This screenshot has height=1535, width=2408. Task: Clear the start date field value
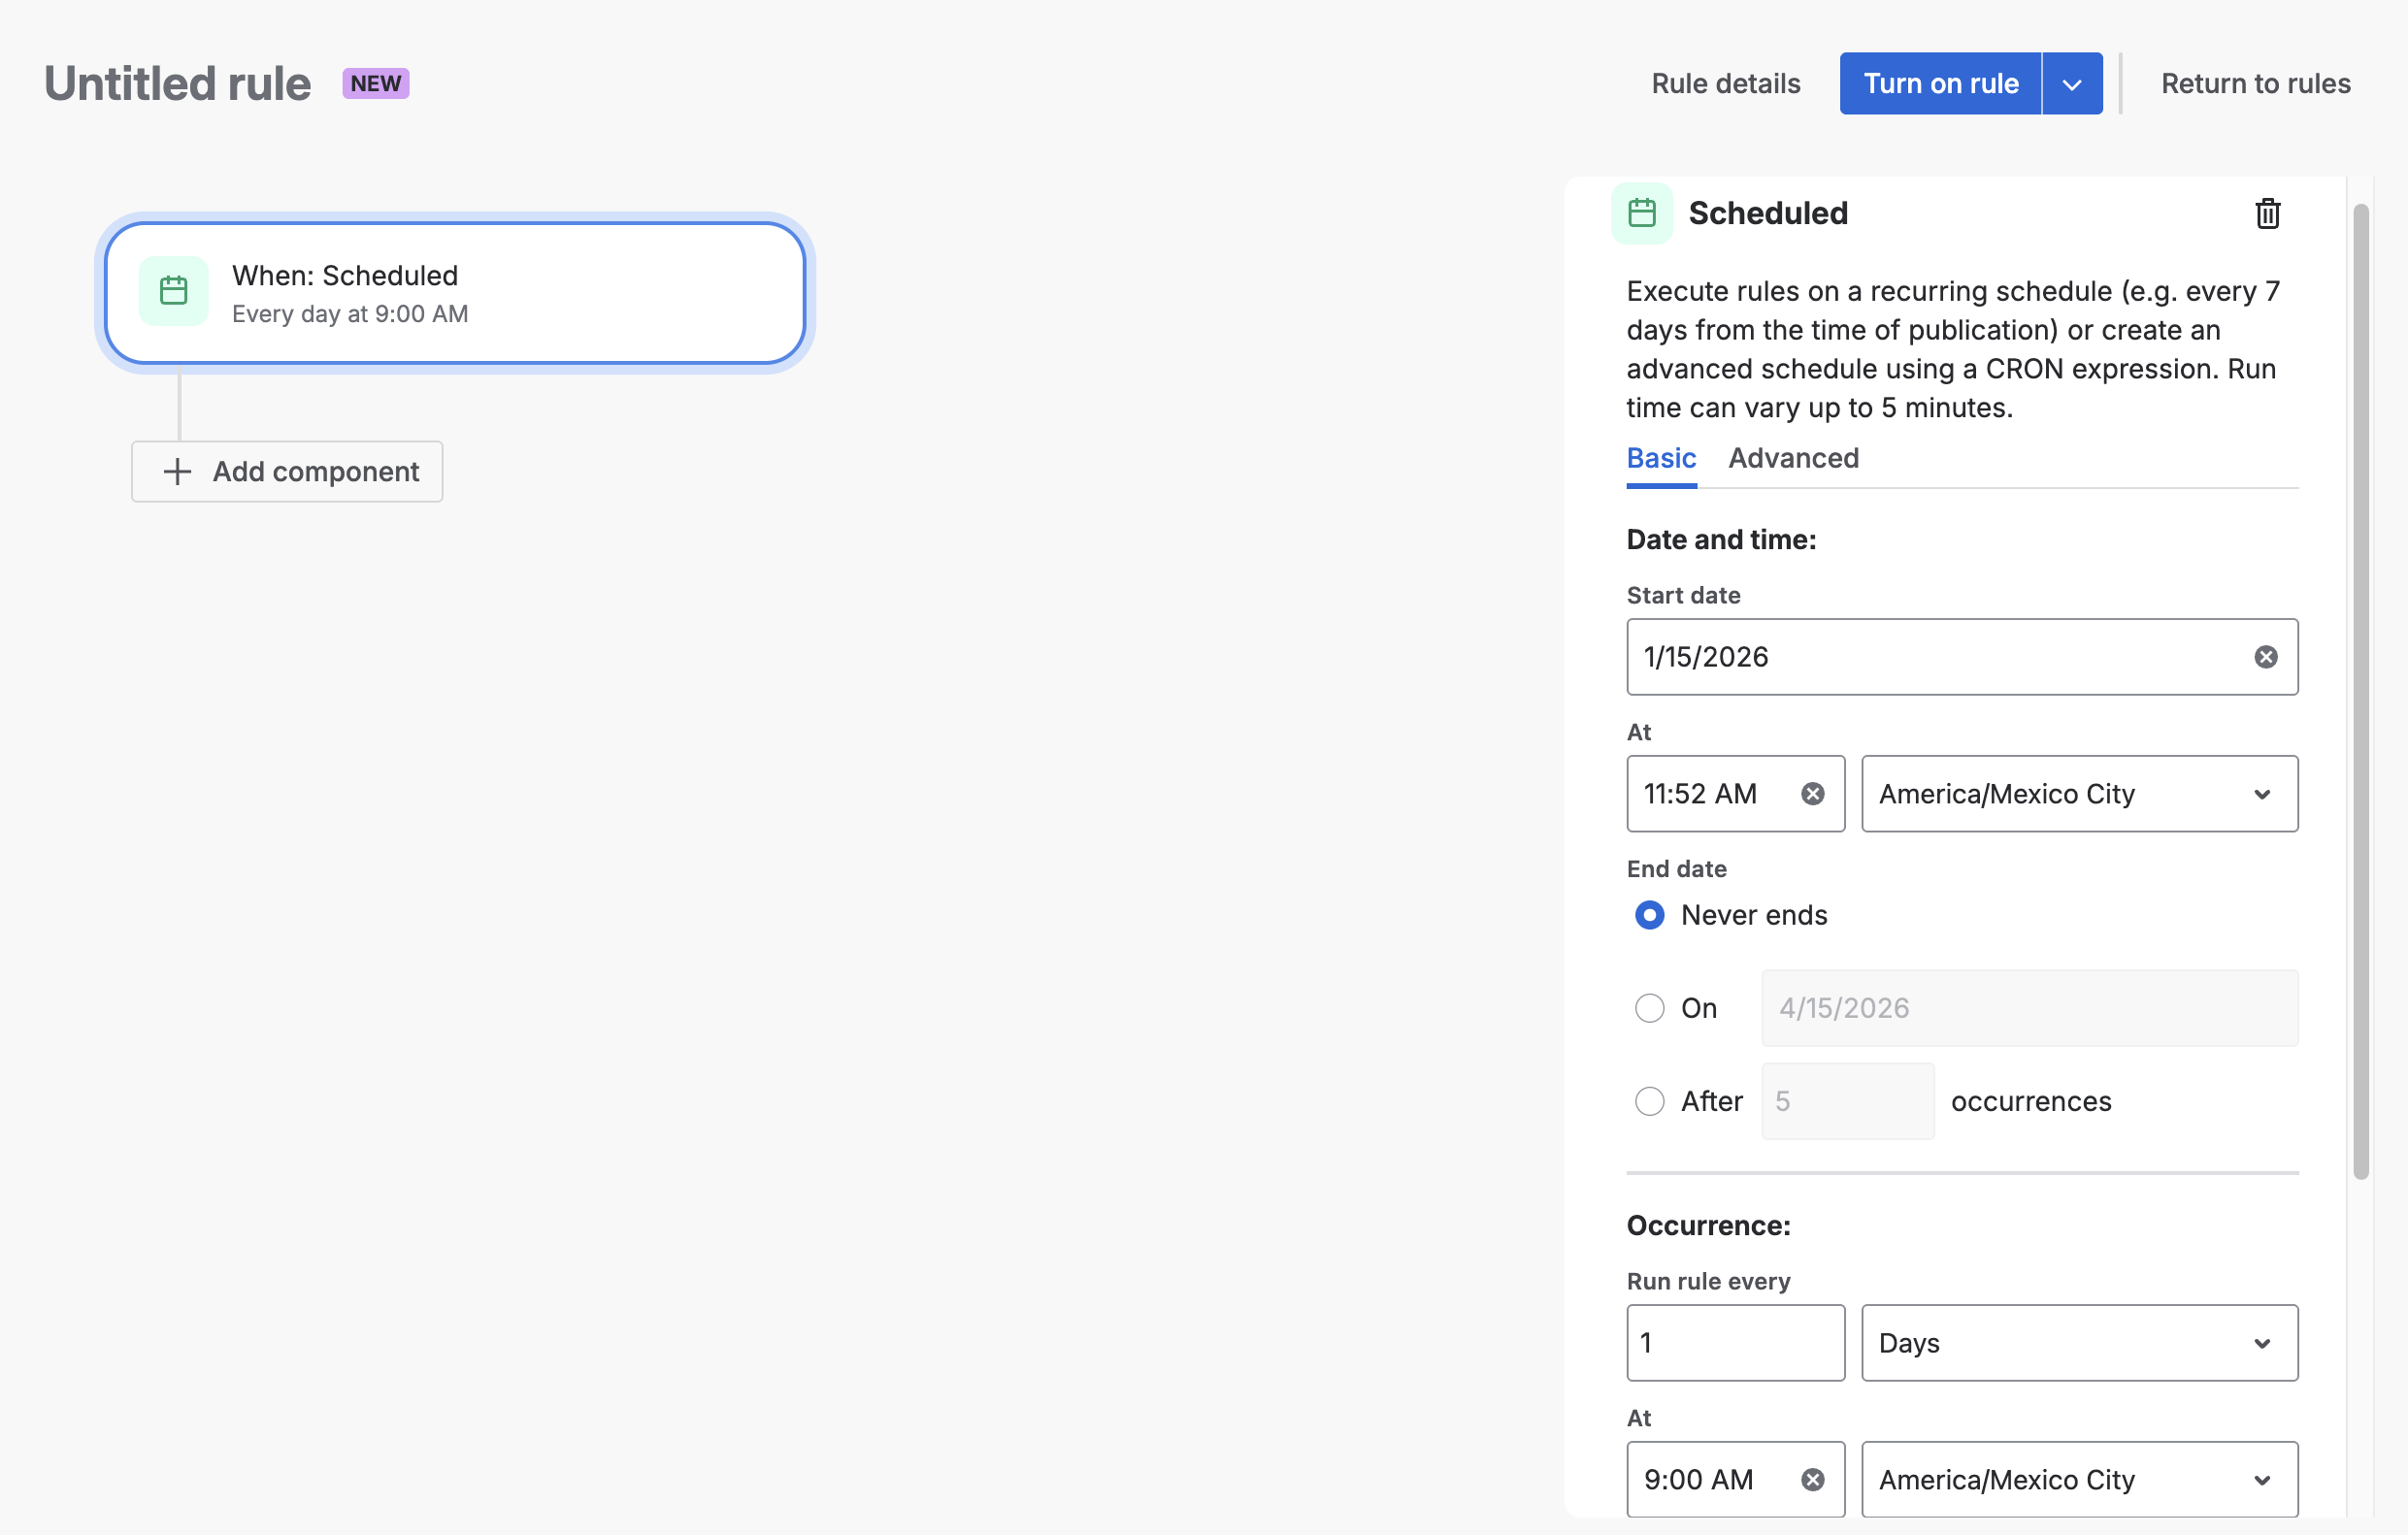2265,657
